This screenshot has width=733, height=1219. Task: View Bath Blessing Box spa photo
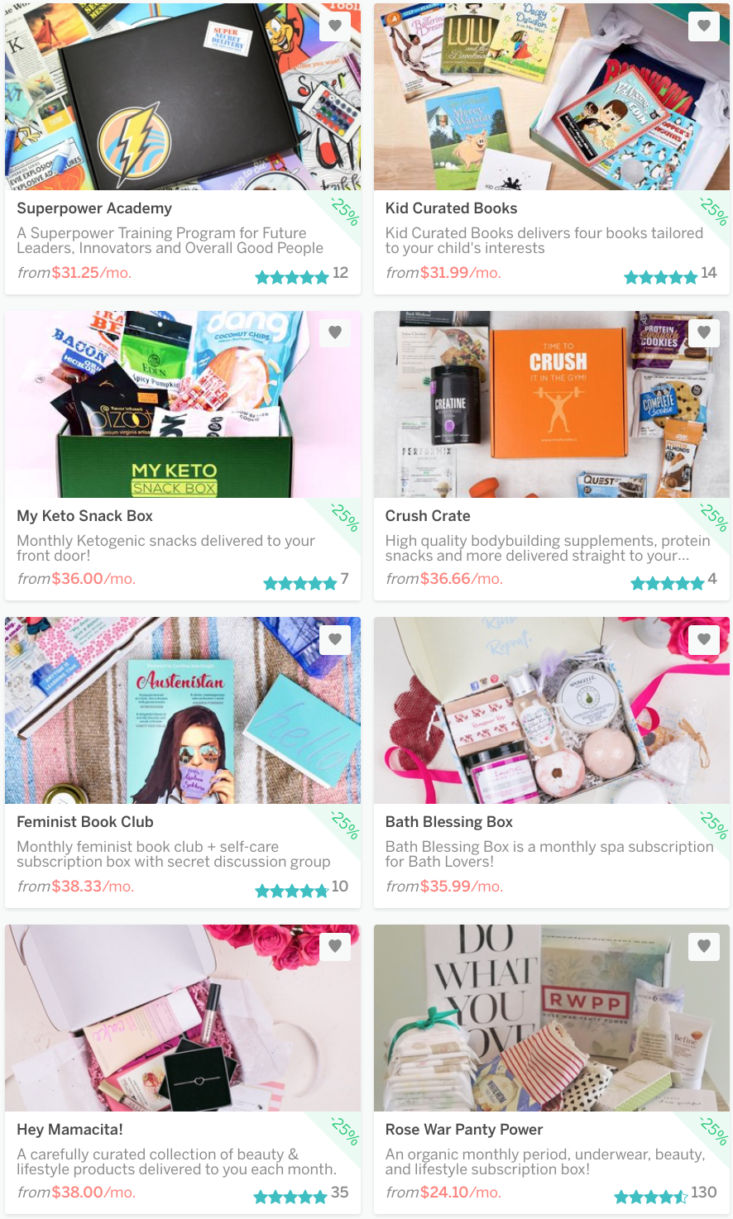click(x=552, y=711)
